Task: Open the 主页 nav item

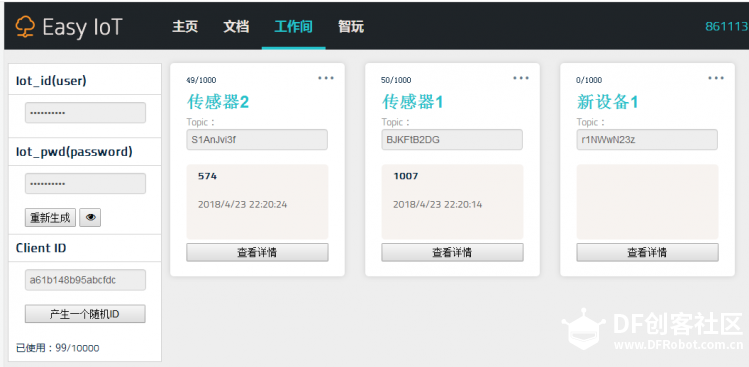Action: point(185,27)
